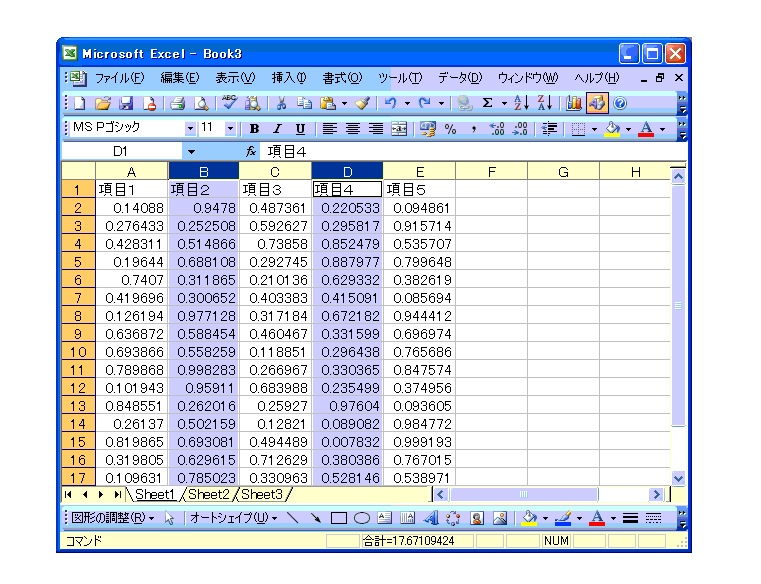
Task: Click the fx Insert Function button
Action: pos(251,152)
